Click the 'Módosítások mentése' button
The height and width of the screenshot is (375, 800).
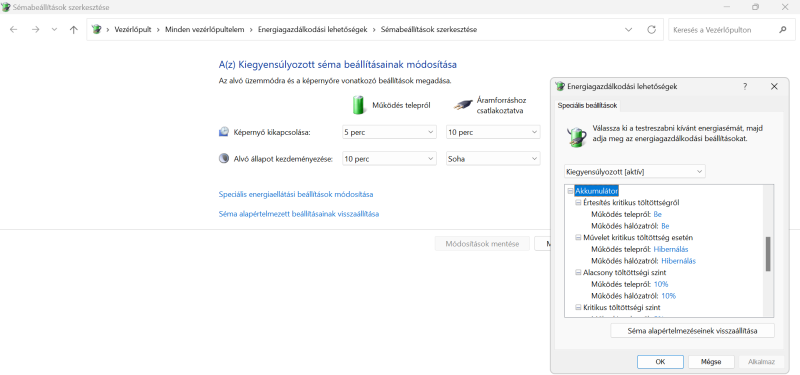(x=482, y=244)
